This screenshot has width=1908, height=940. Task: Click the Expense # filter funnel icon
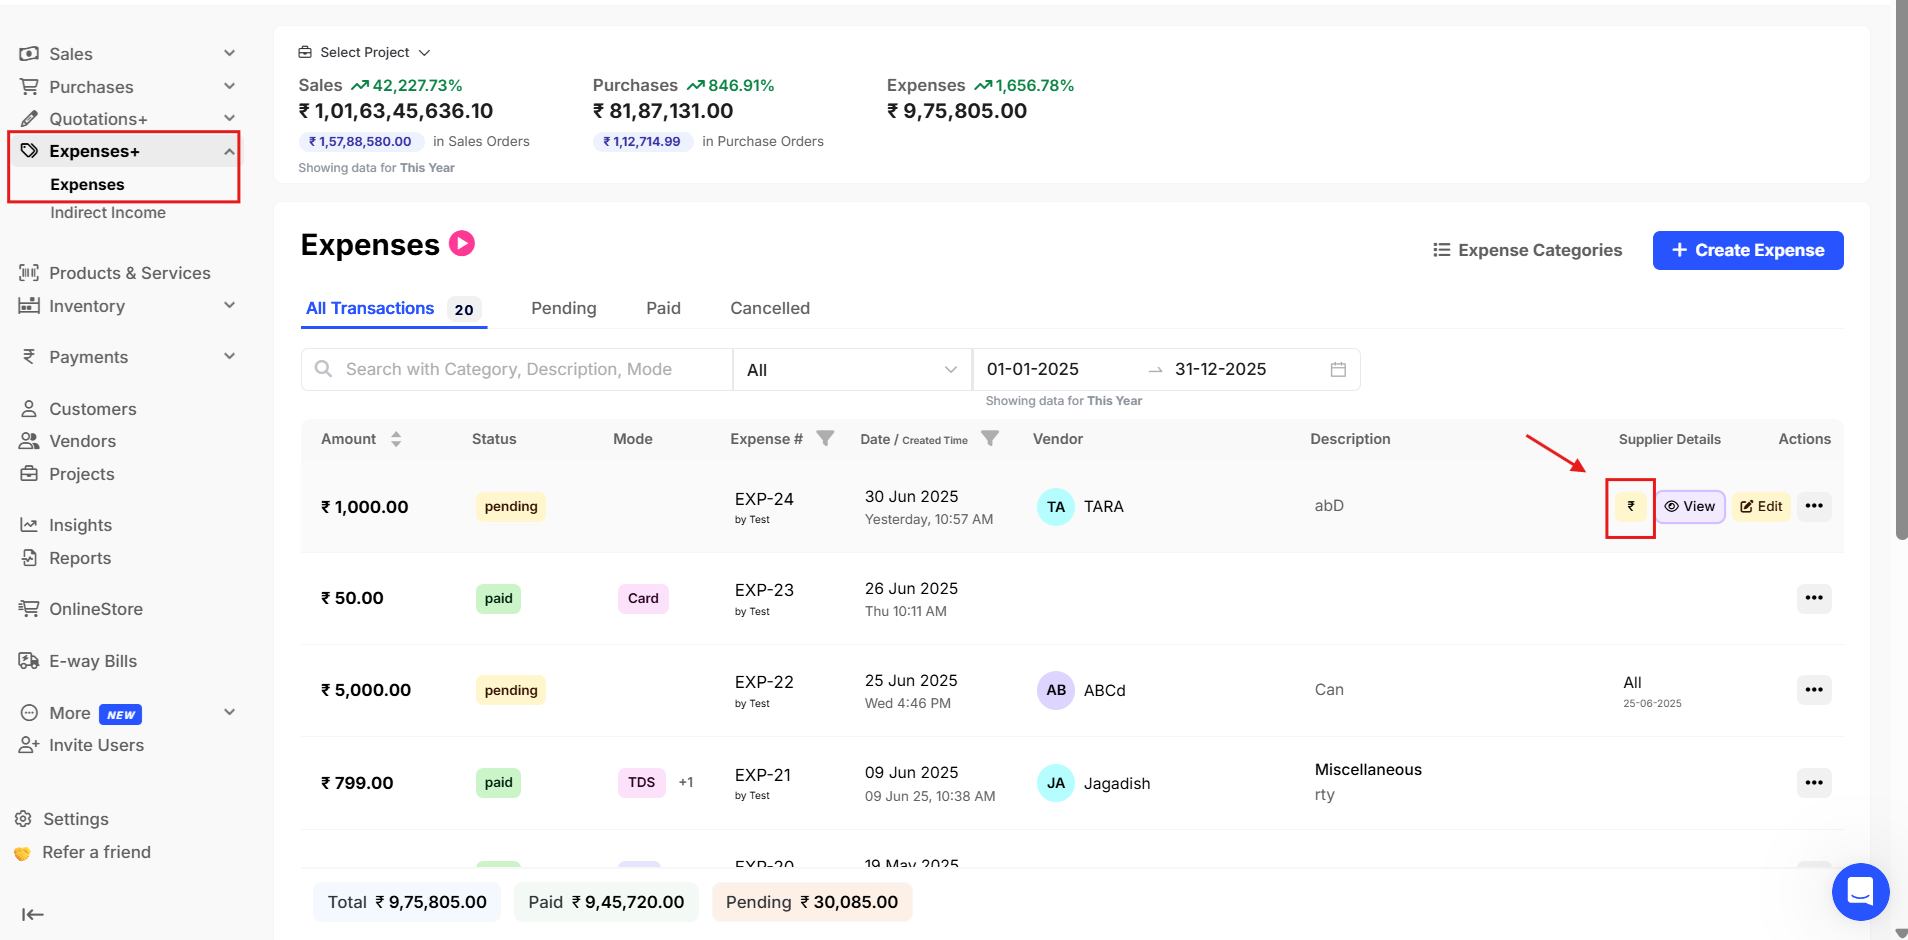(x=825, y=438)
